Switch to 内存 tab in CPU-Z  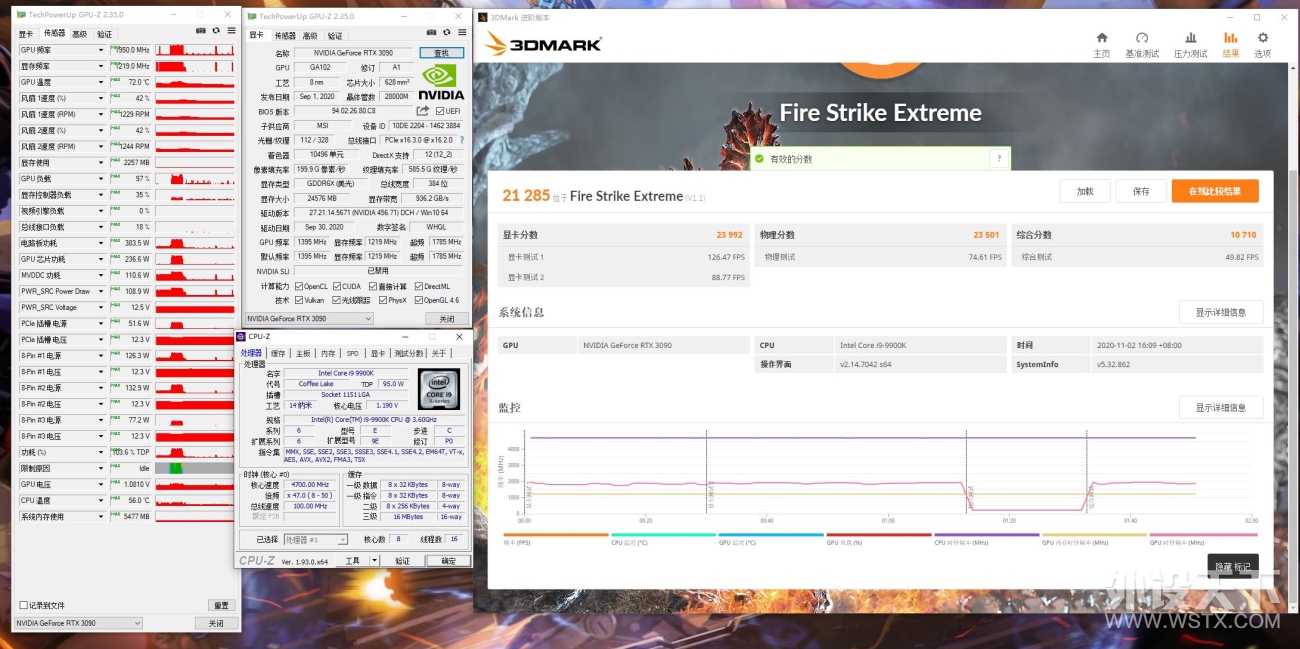point(328,353)
